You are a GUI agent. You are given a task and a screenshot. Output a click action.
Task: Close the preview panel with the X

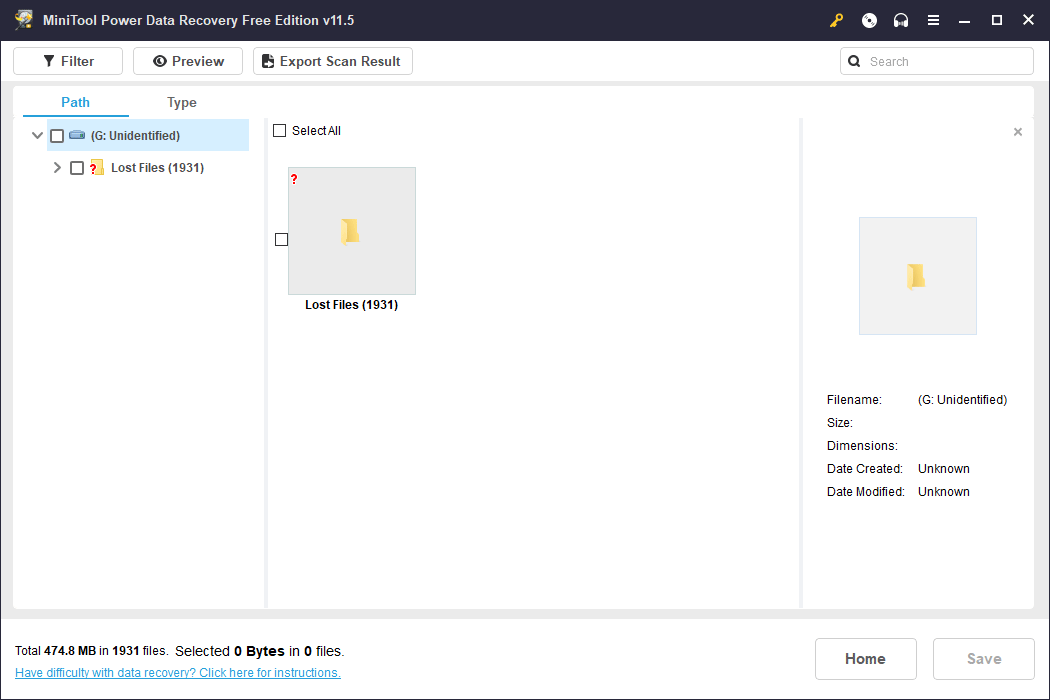[x=1017, y=131]
